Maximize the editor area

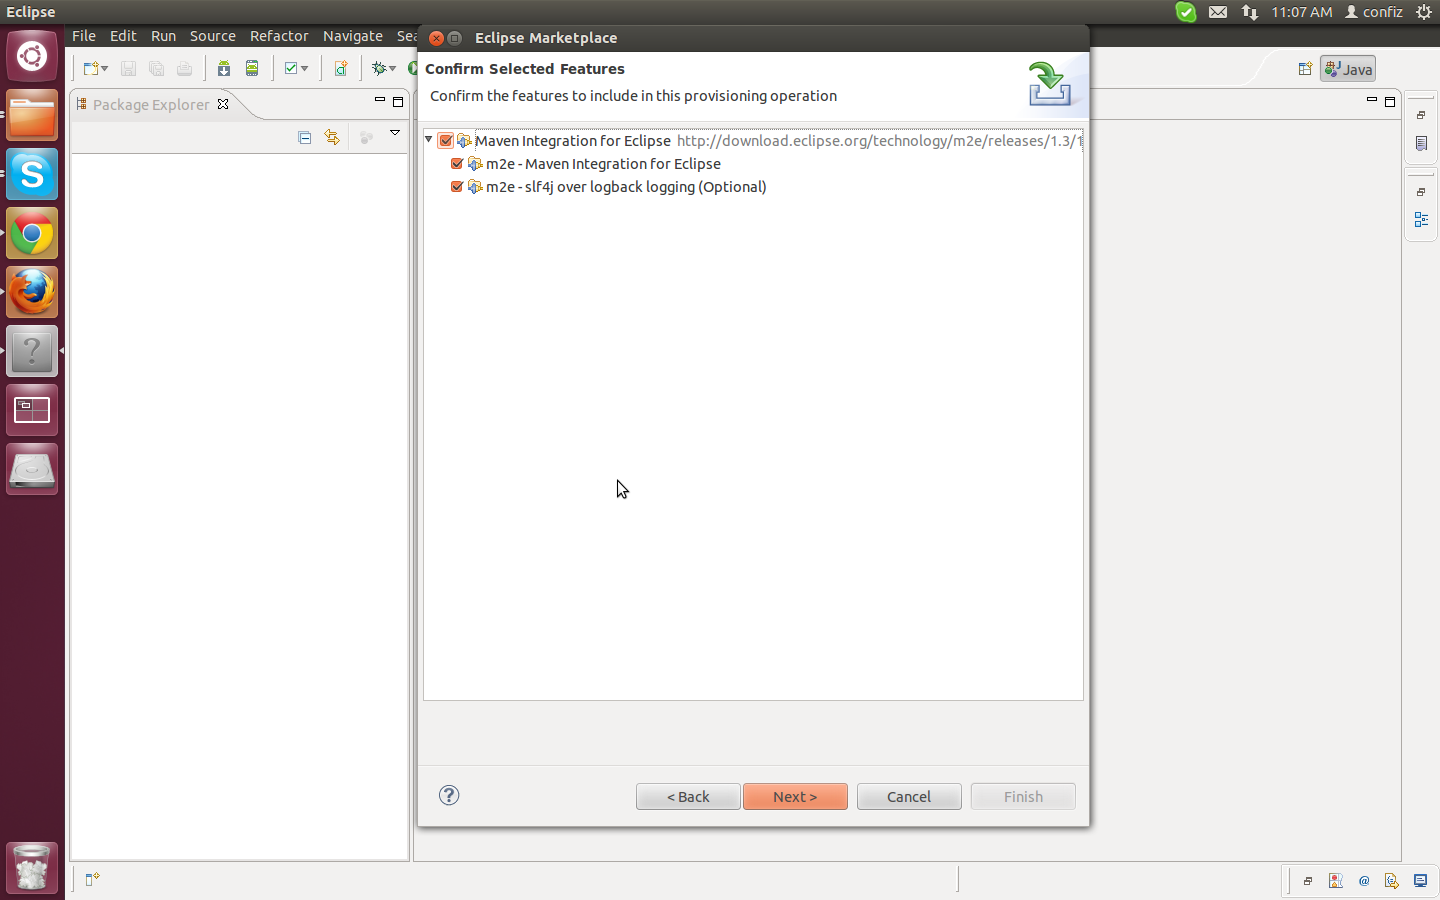click(x=1390, y=102)
